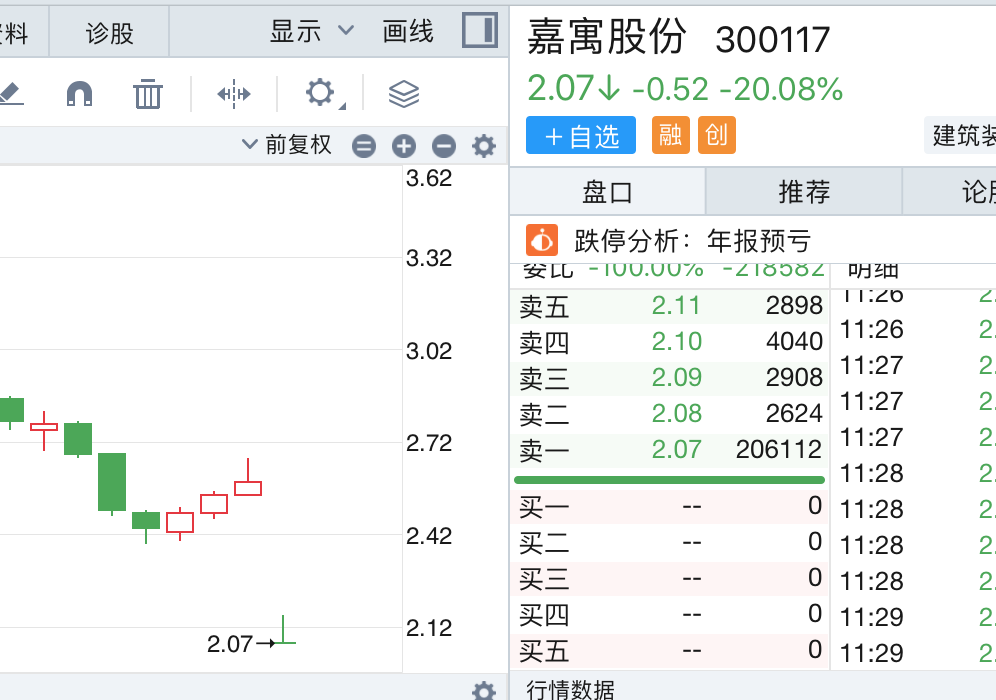This screenshot has width=996, height=700.
Task: Click the orange 融 tag
Action: coord(671,135)
